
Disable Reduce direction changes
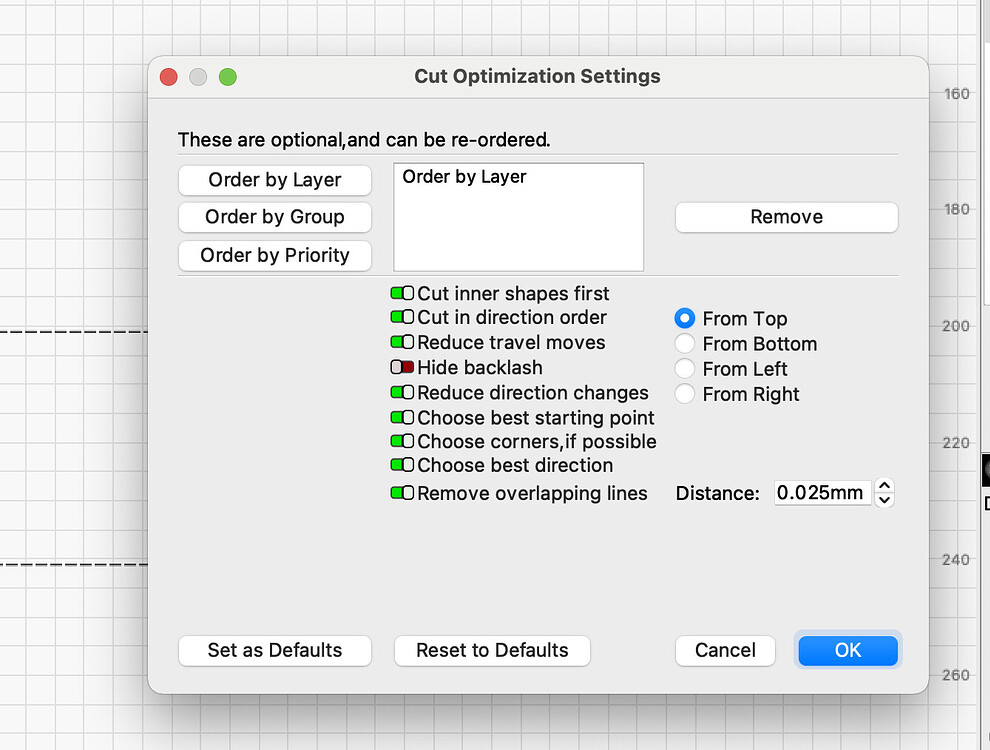[401, 392]
